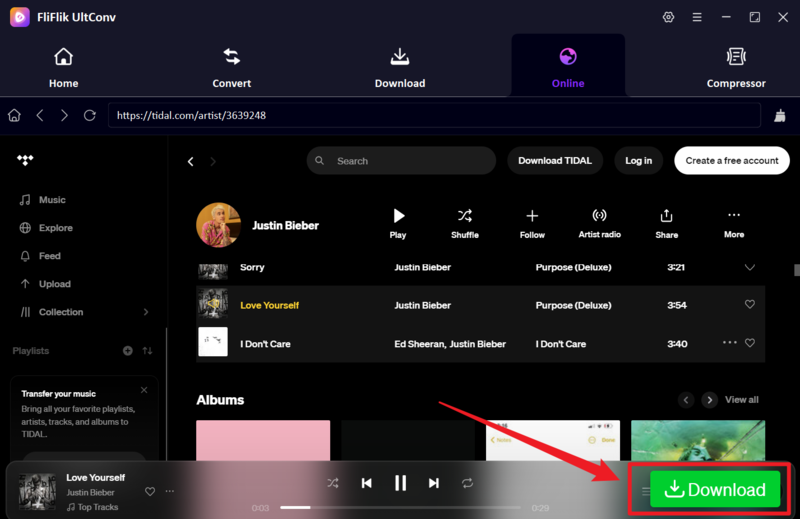This screenshot has width=800, height=519.
Task: Click the TIDAL Search field
Action: [401, 161]
